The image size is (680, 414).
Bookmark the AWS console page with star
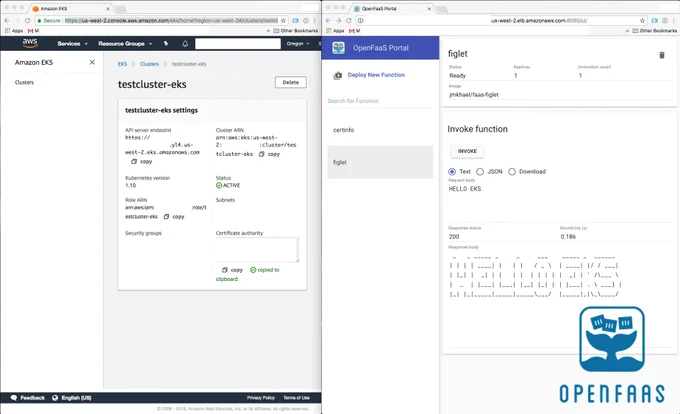[283, 20]
